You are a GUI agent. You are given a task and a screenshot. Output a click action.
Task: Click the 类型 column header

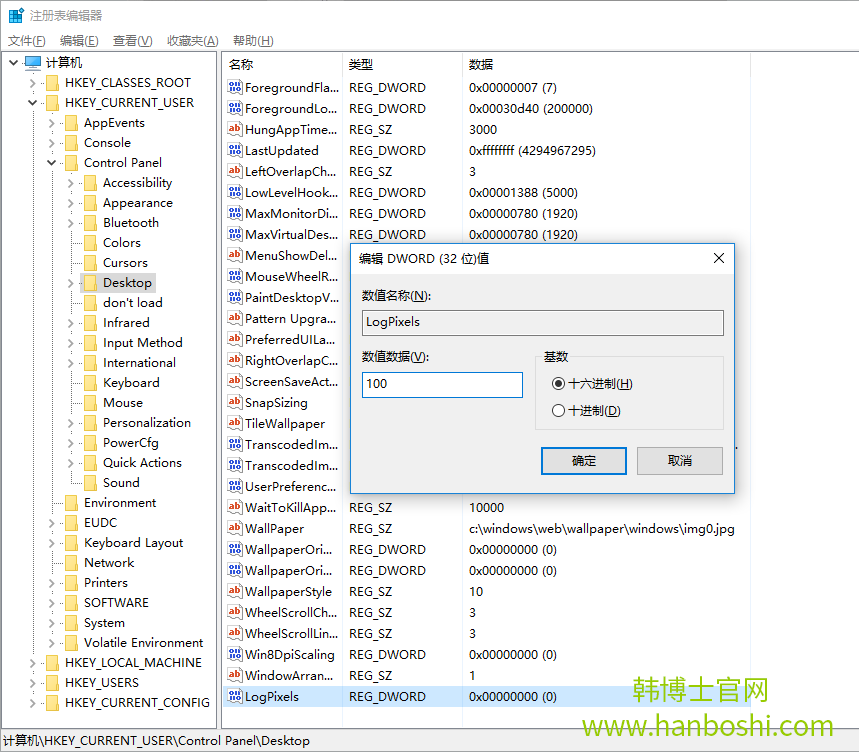(360, 63)
